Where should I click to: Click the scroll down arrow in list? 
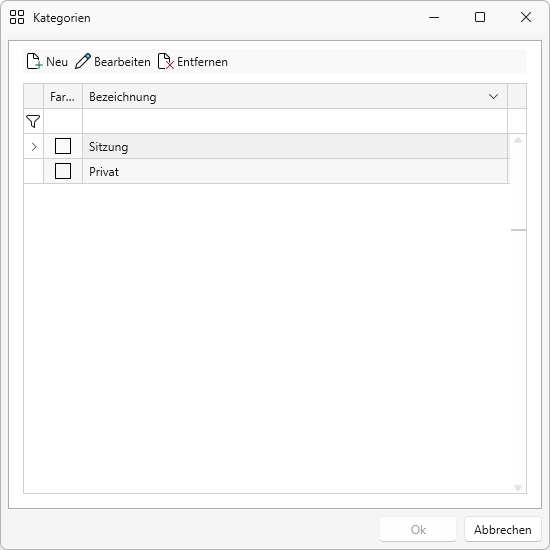click(x=518, y=488)
